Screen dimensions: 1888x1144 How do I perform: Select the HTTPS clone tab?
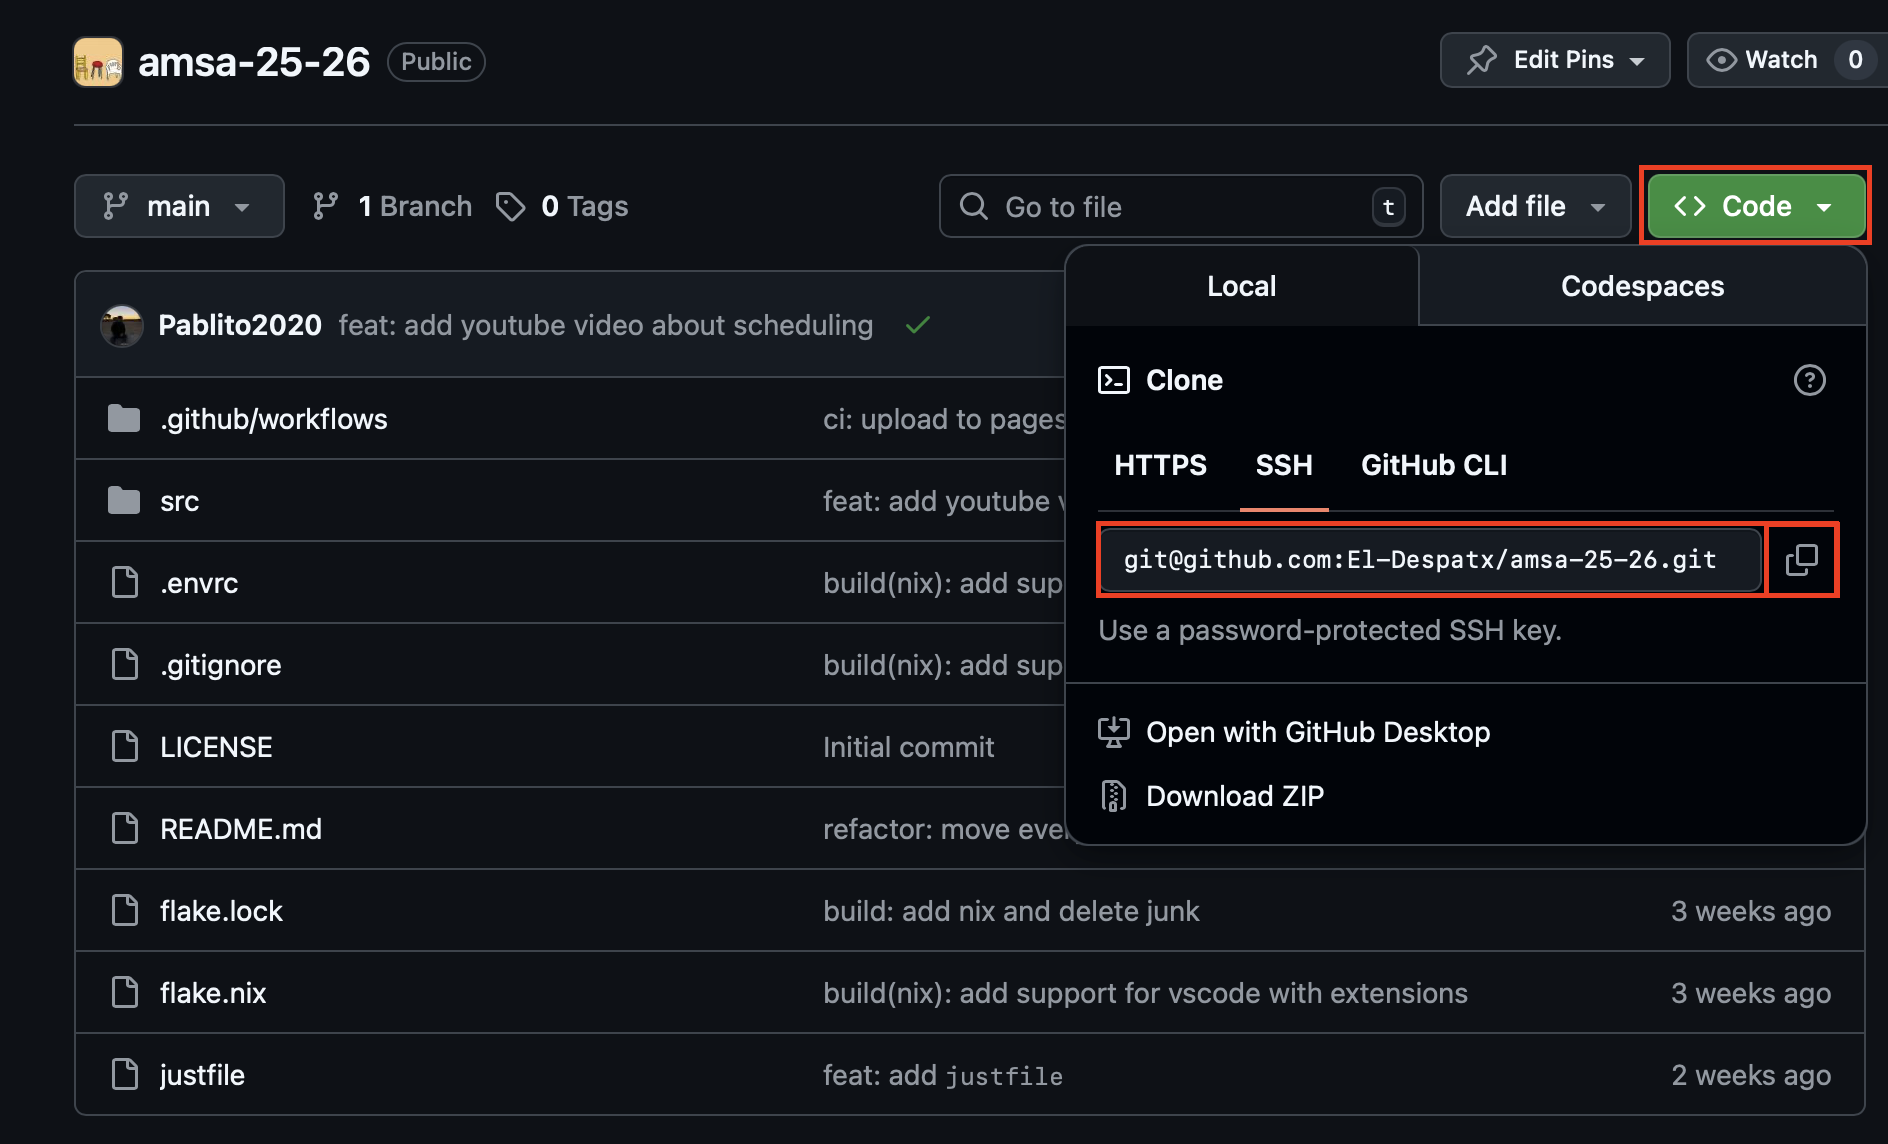pos(1160,465)
